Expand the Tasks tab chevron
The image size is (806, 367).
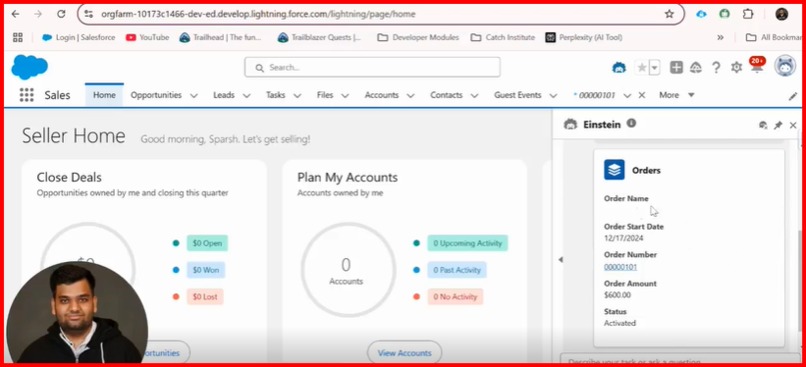[x=297, y=96]
